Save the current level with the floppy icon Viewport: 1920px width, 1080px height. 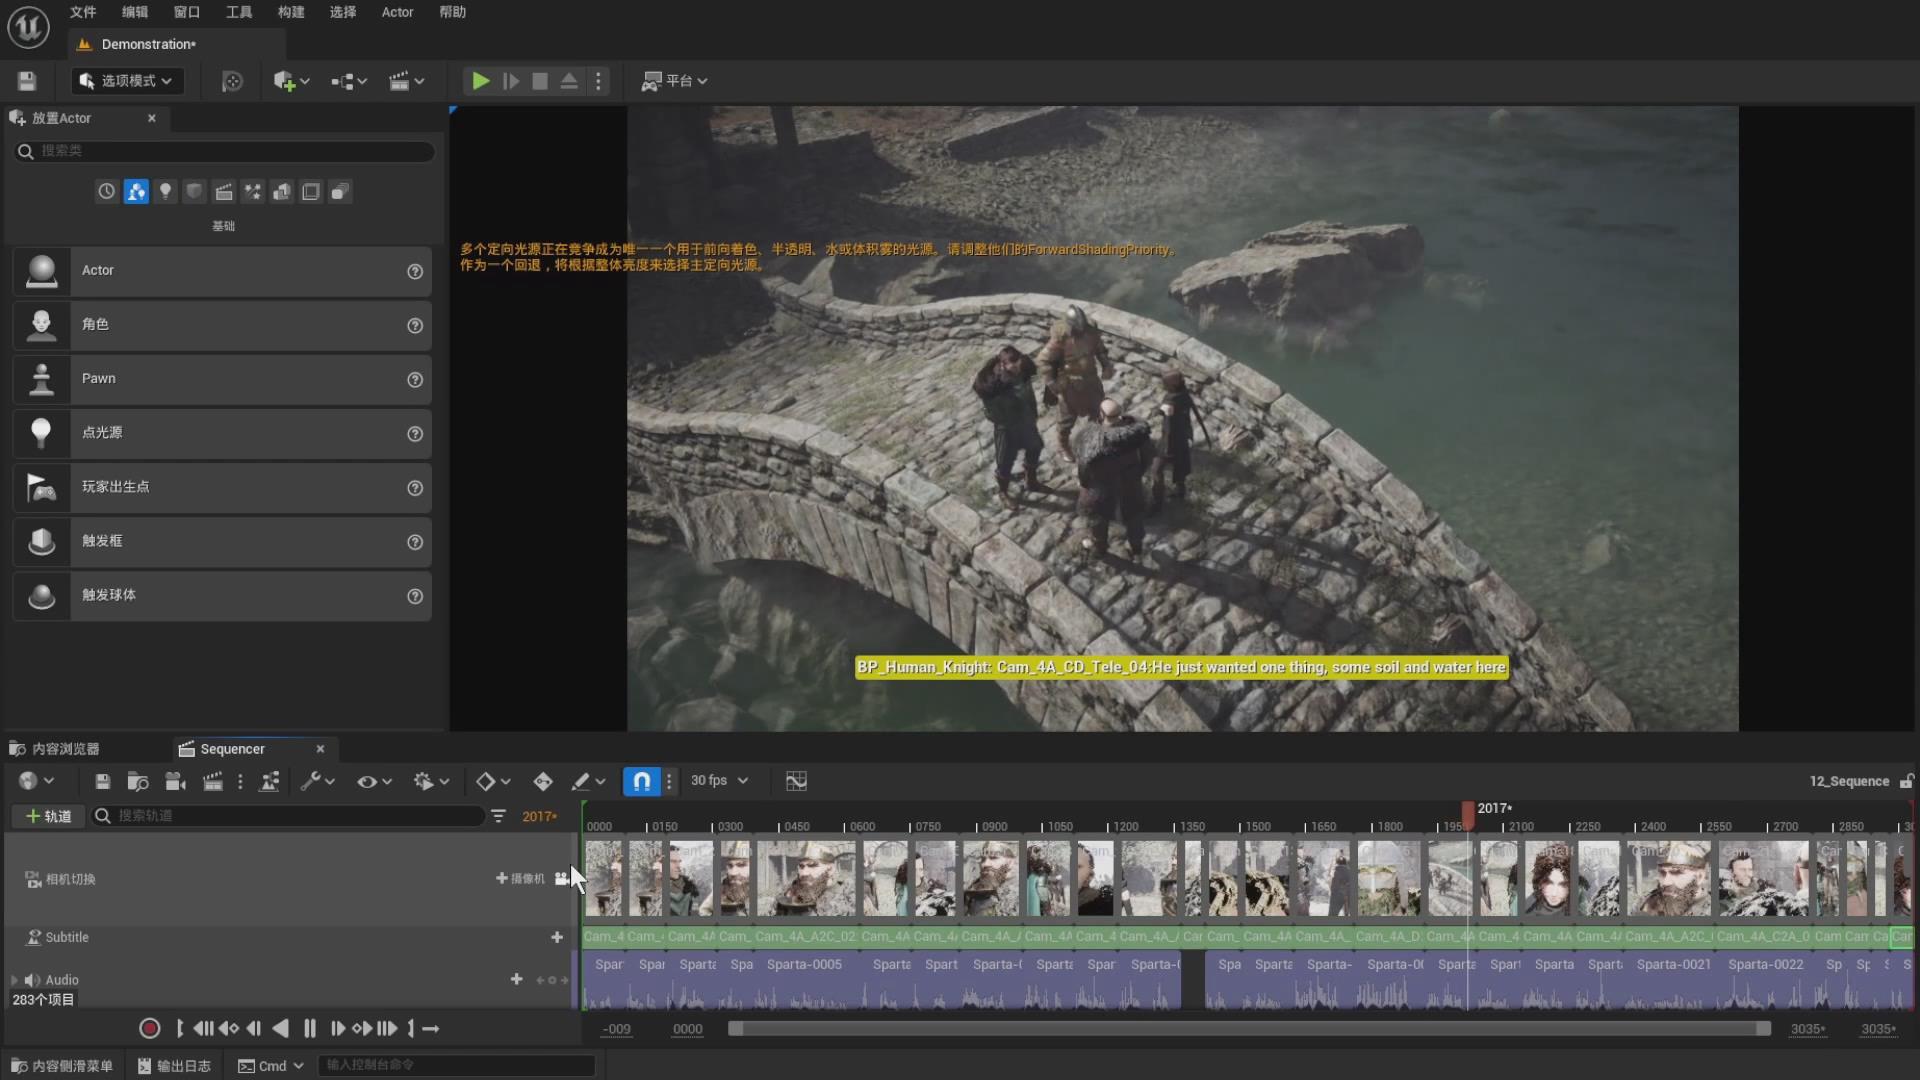(27, 81)
